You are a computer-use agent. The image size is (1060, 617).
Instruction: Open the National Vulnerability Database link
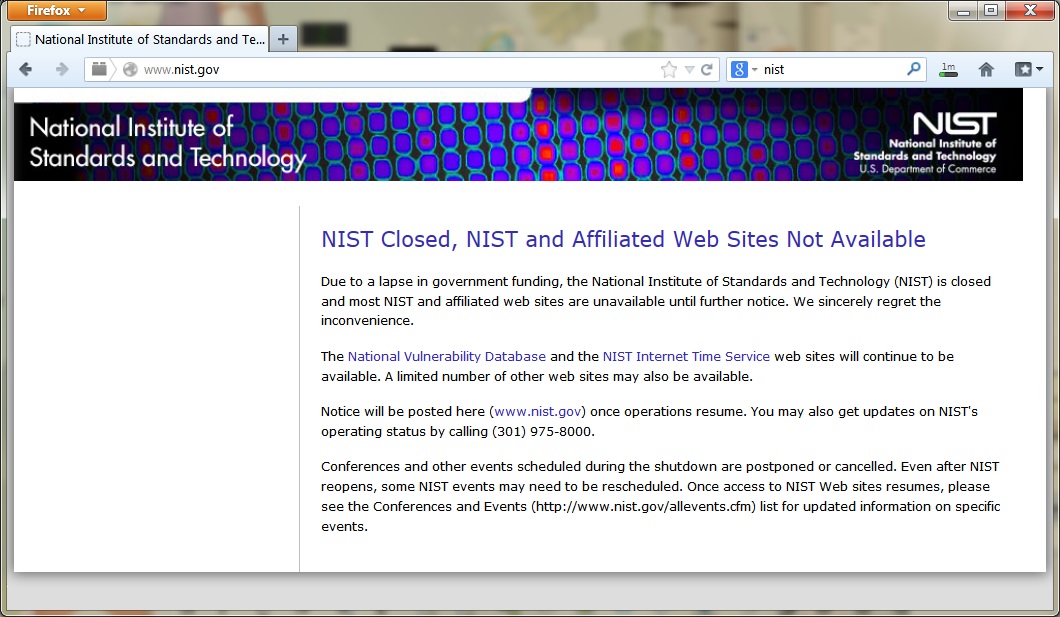click(x=446, y=356)
